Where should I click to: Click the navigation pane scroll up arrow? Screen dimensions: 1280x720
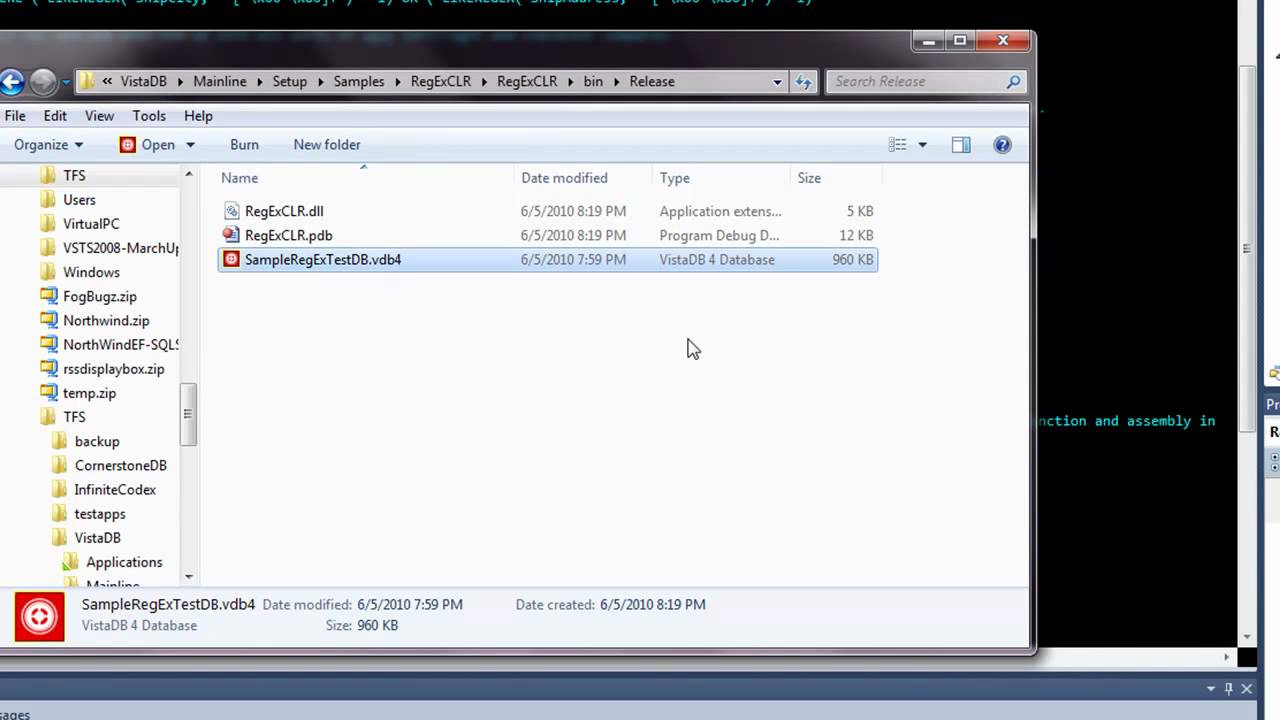[188, 175]
